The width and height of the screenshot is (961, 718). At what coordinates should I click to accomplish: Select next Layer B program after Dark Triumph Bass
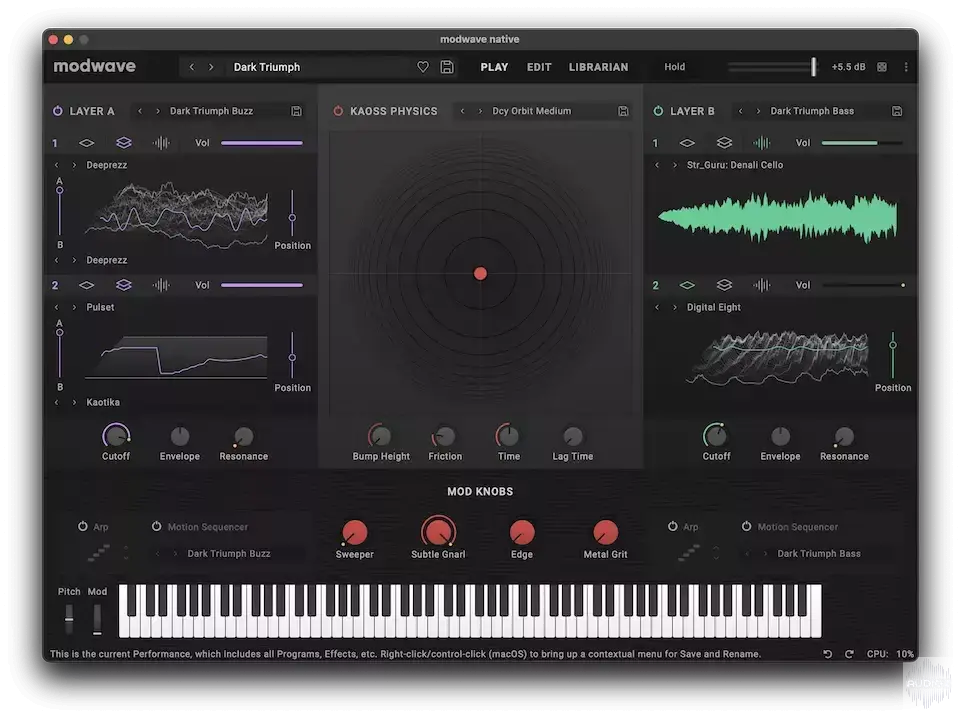point(758,111)
